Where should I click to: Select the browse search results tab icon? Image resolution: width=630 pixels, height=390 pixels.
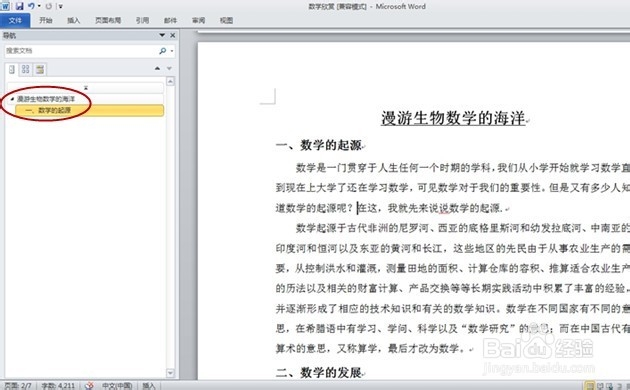pos(40,69)
